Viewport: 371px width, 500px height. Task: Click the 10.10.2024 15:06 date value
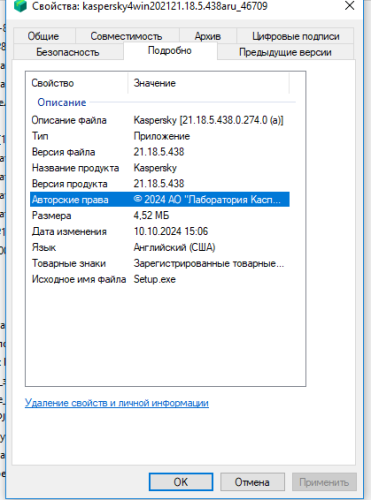(171, 231)
